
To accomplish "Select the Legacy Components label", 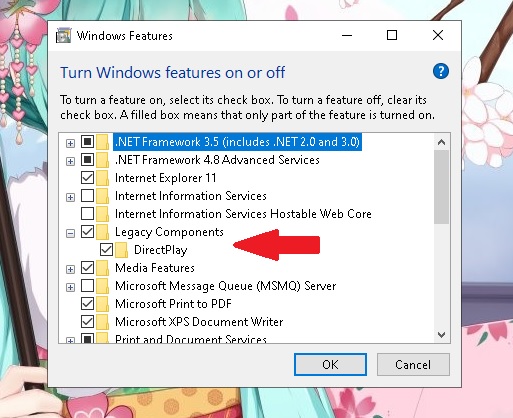I will (x=169, y=232).
